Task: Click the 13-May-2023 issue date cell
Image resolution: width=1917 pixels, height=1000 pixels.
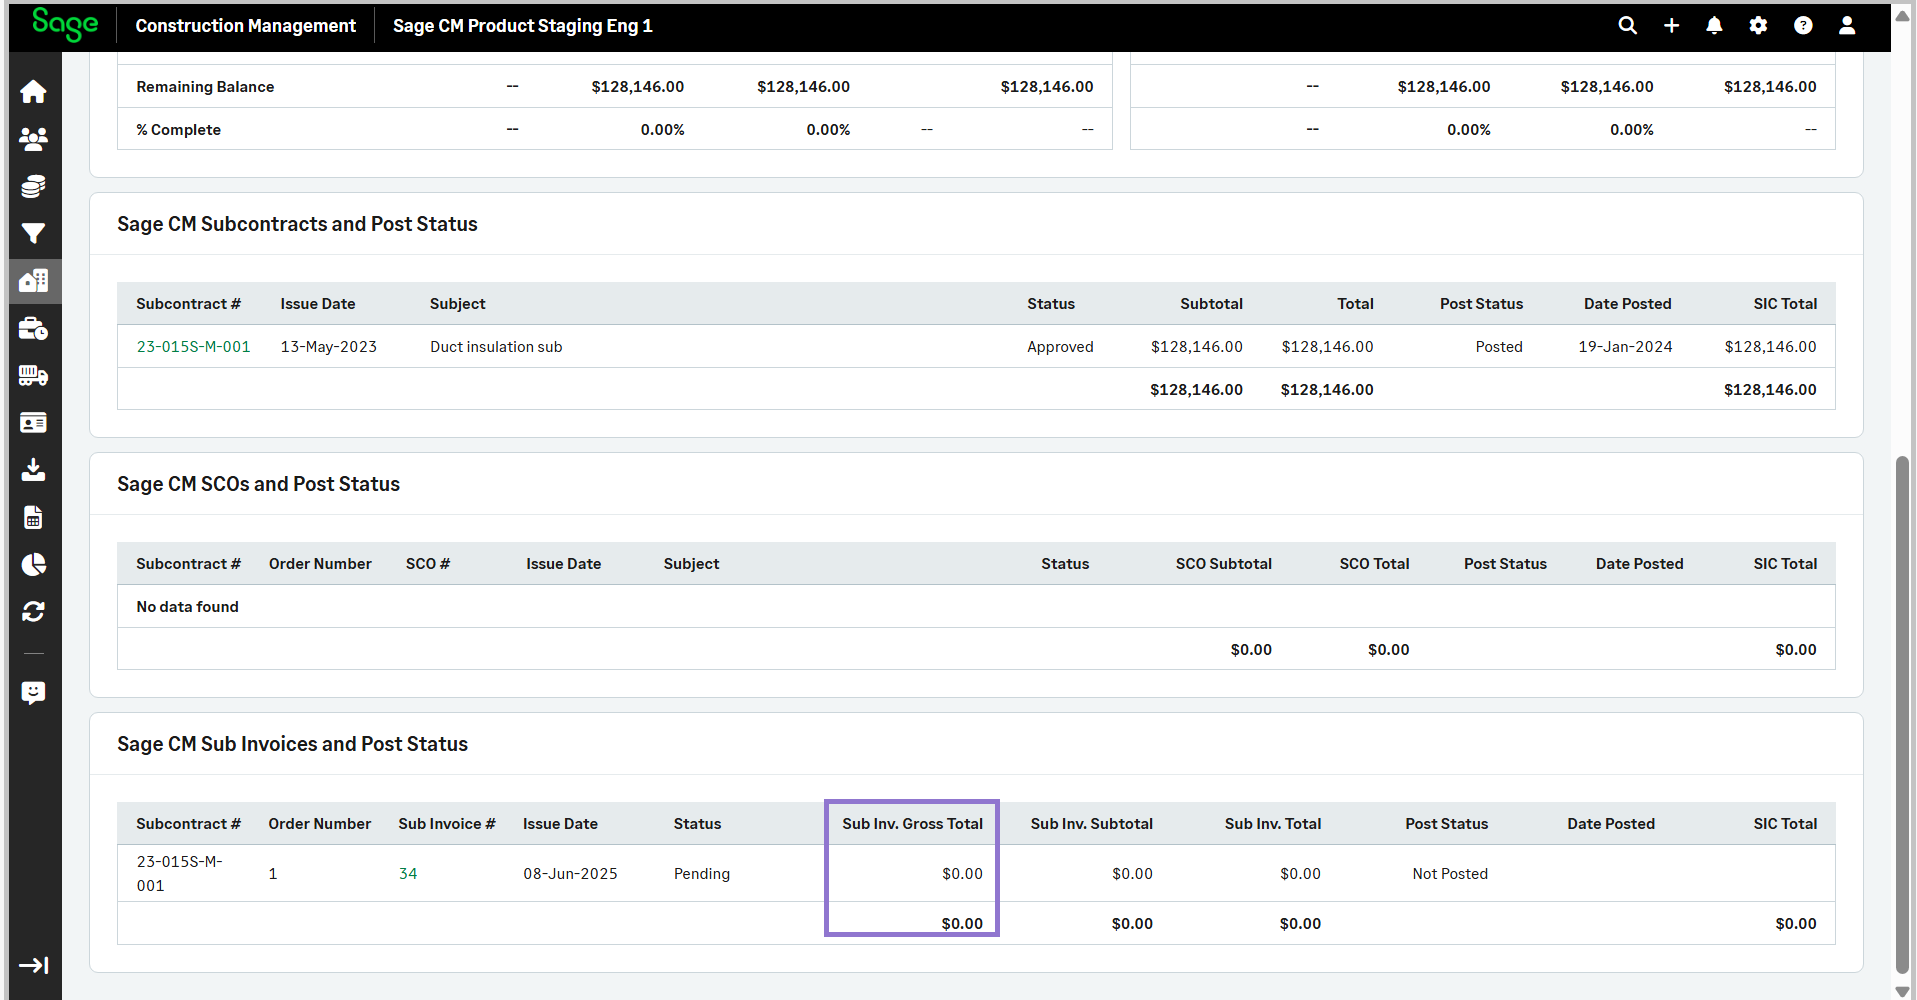Action: coord(329,347)
